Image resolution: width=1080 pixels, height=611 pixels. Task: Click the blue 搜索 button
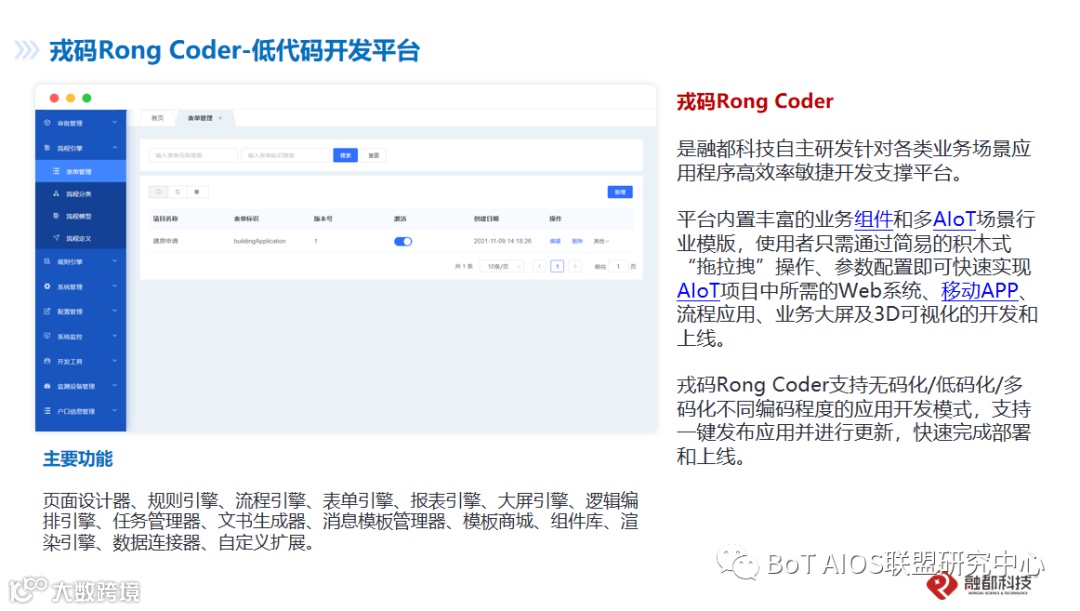(x=345, y=156)
